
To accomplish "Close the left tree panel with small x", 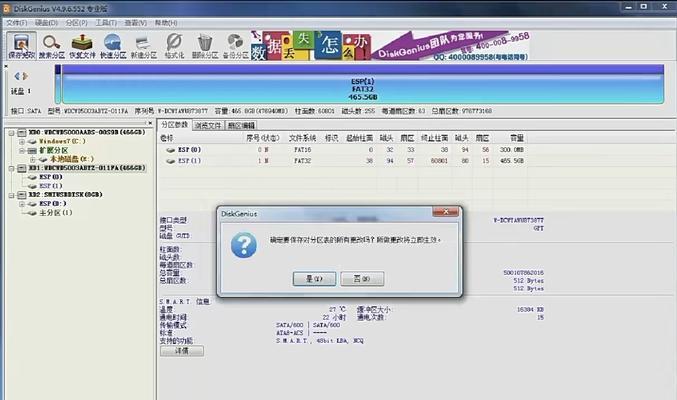I will [x=150, y=123].
